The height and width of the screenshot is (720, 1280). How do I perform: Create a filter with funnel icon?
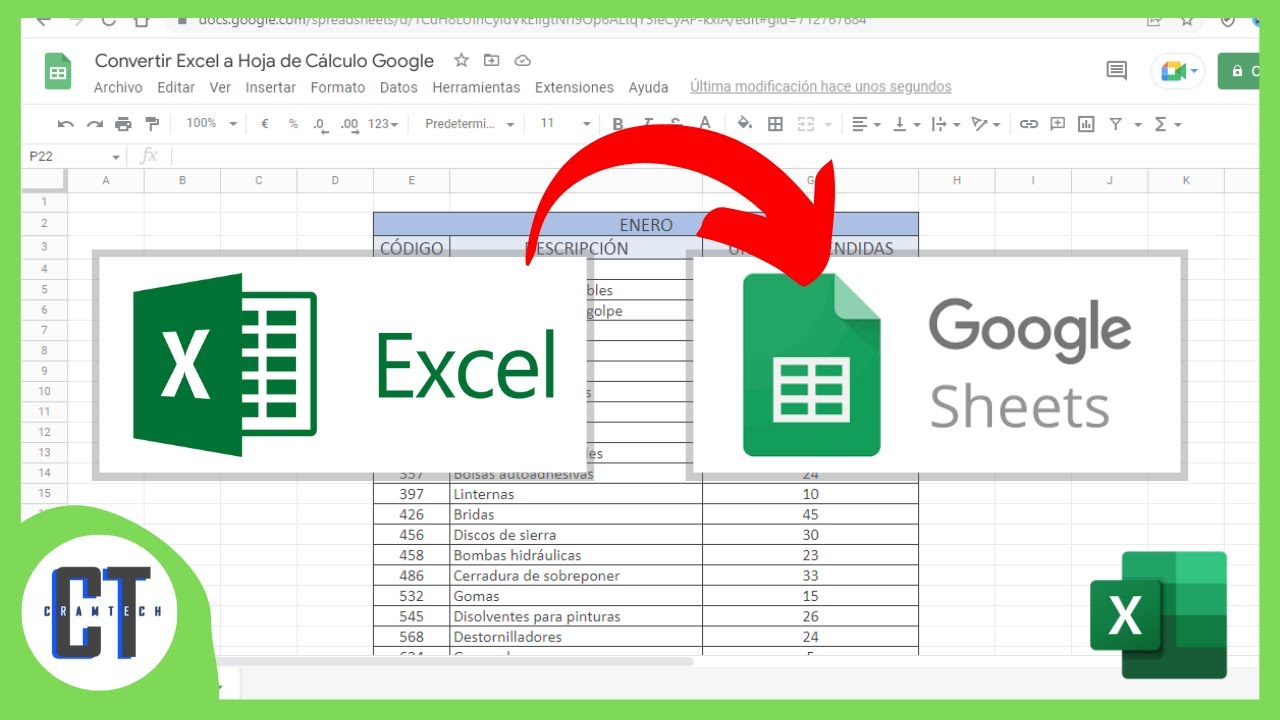1116,124
